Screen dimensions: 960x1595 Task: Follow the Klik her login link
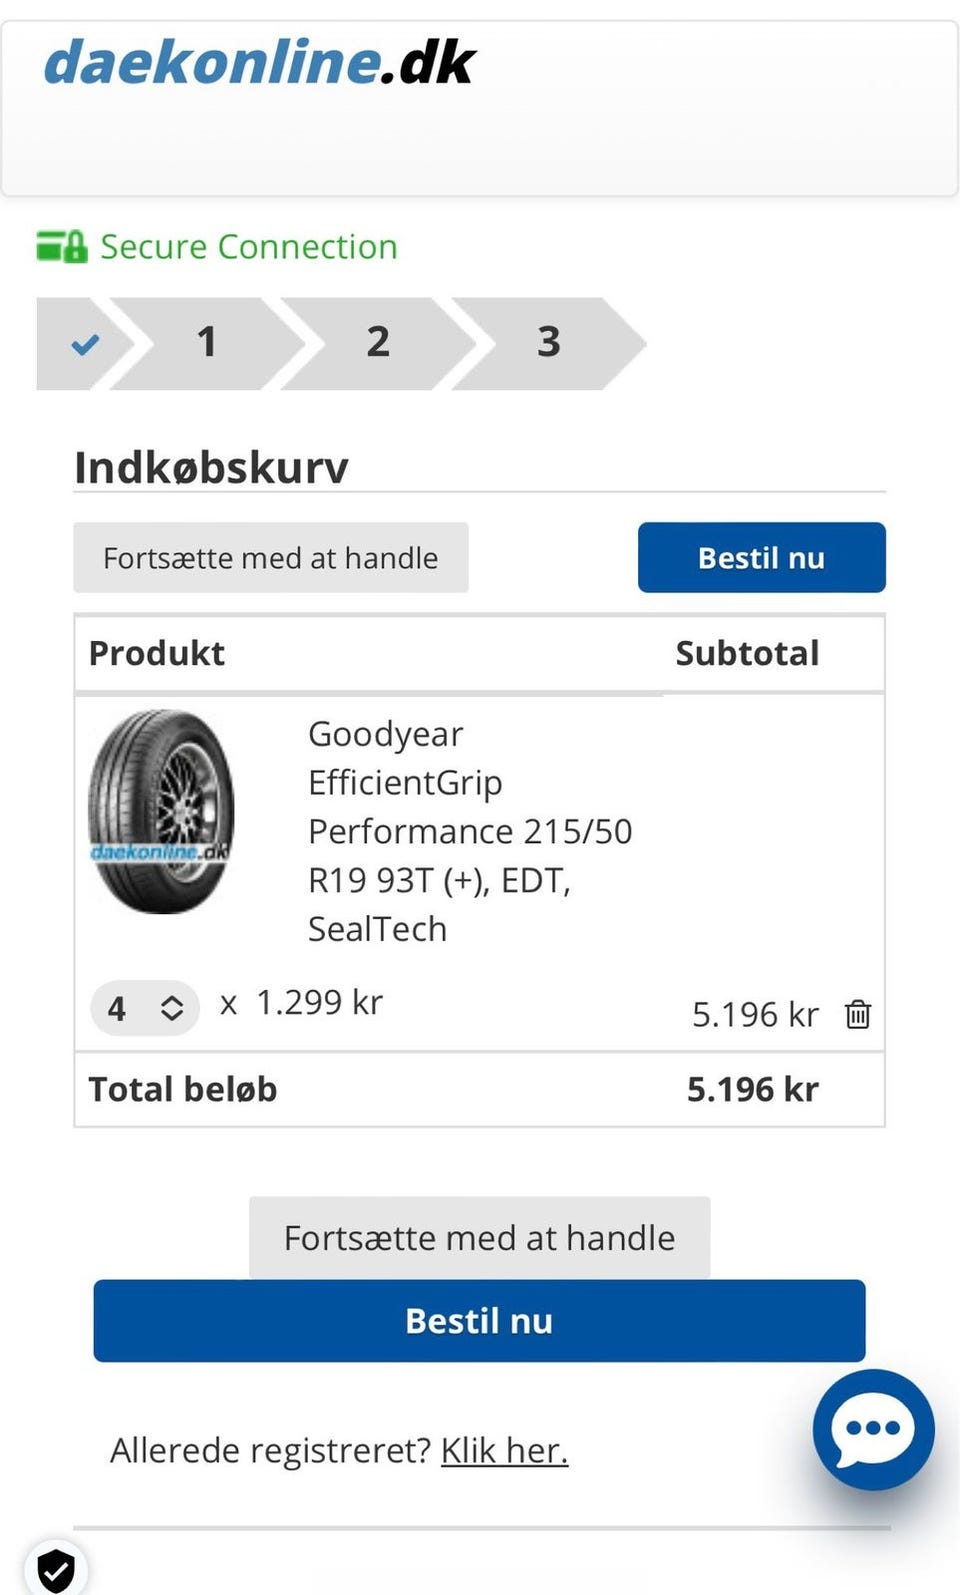click(504, 1450)
